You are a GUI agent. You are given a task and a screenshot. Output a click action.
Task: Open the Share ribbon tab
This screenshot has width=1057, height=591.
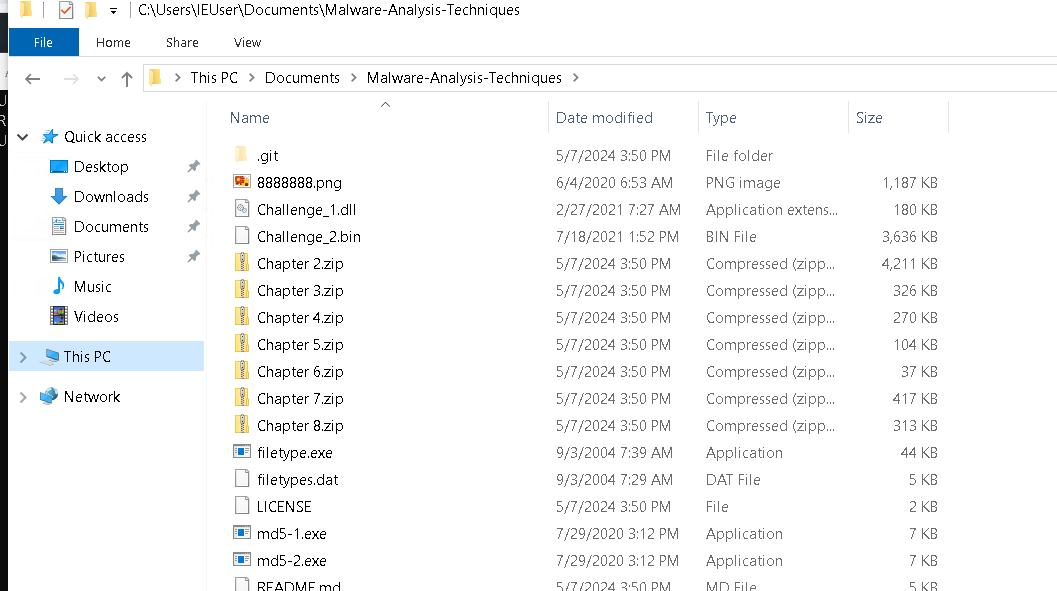182,43
